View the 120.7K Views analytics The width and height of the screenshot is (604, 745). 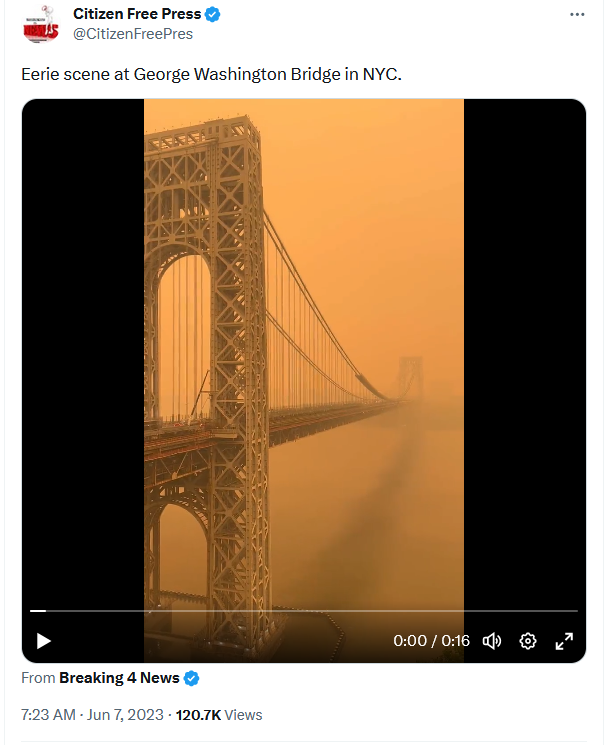tap(219, 715)
